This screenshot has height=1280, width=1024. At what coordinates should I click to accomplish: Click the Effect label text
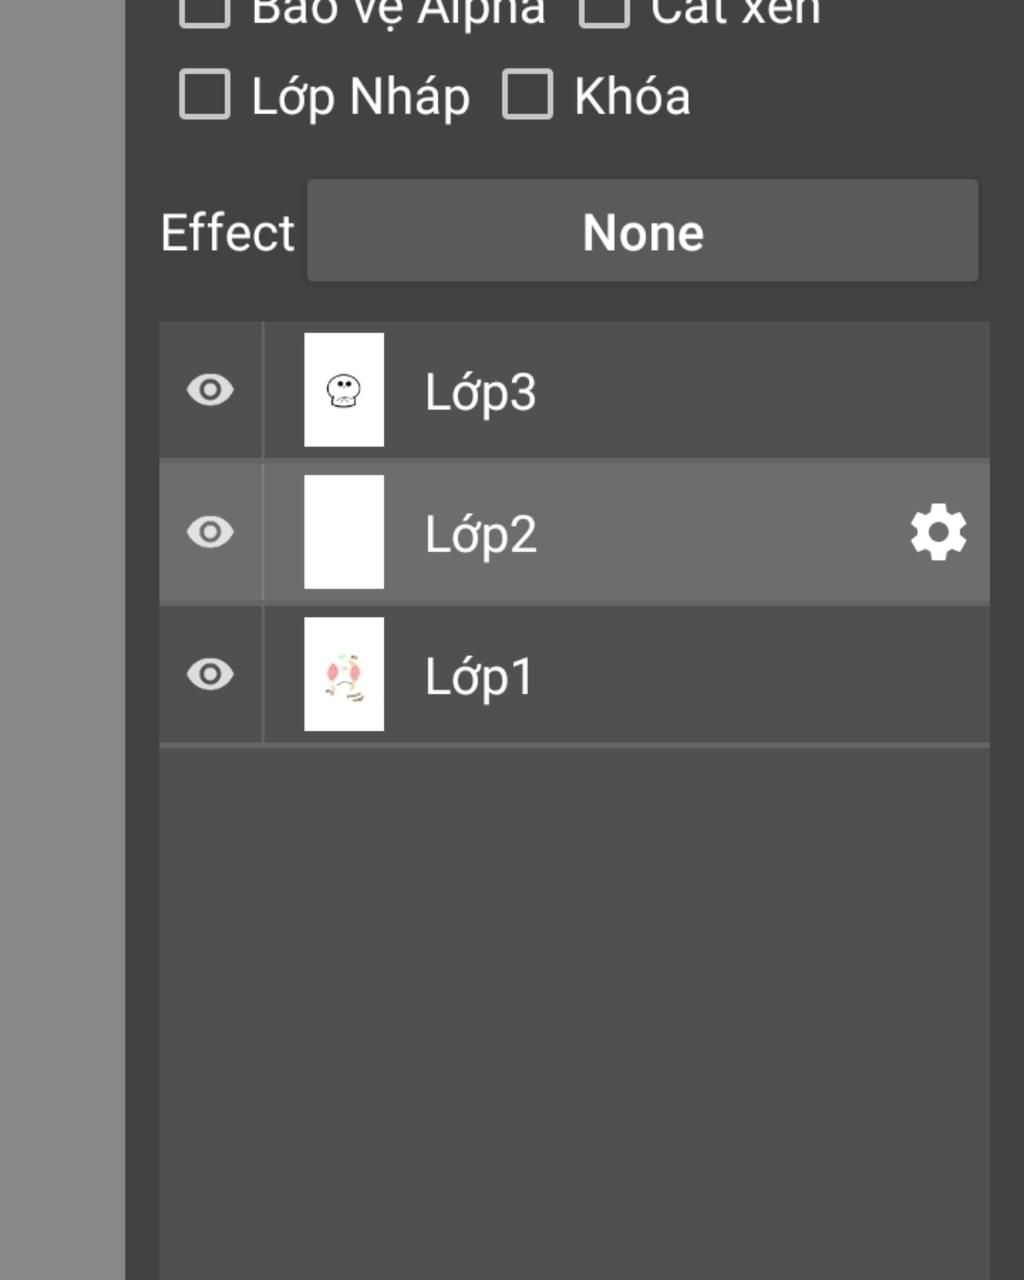pos(228,233)
